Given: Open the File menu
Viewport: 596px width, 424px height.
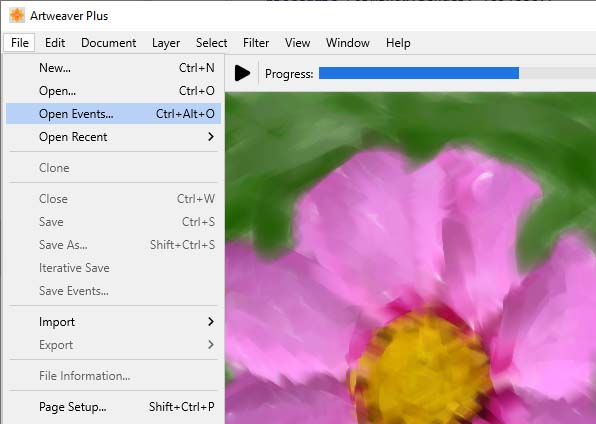Looking at the screenshot, I should 20,43.
